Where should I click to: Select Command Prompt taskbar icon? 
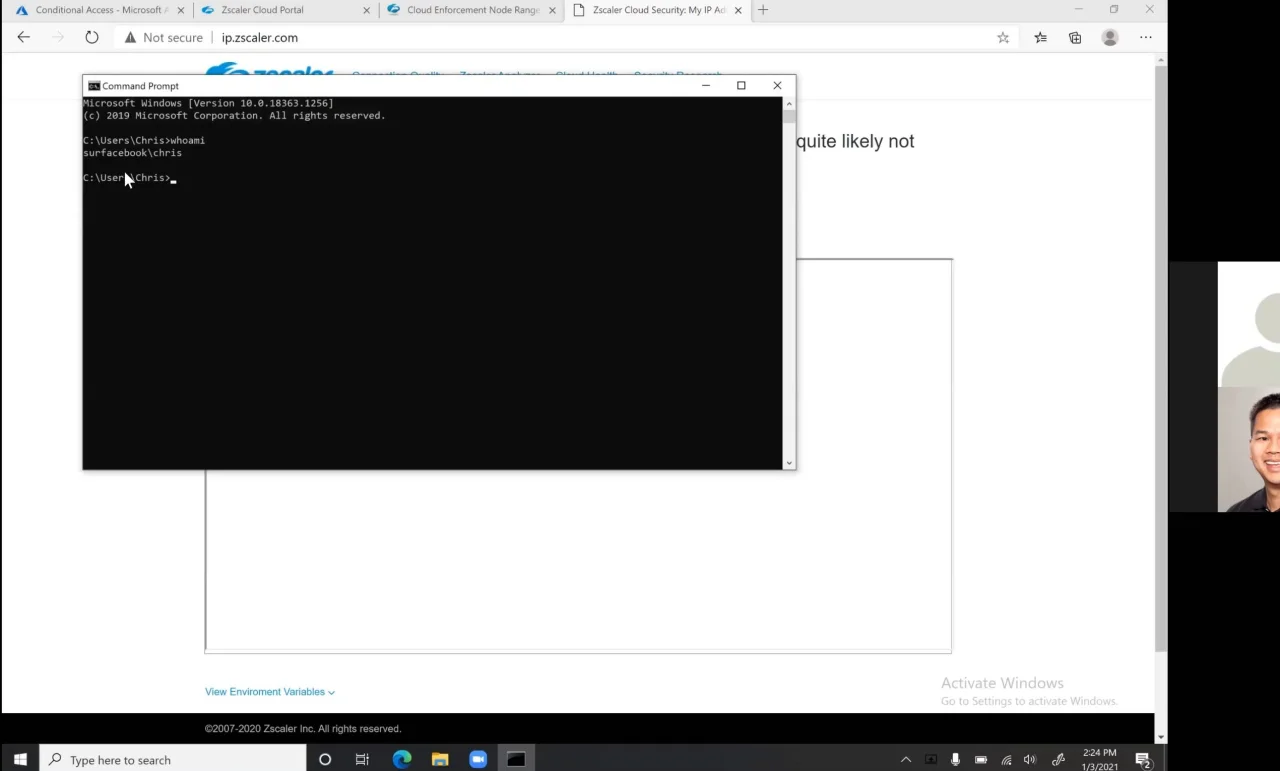click(x=516, y=759)
